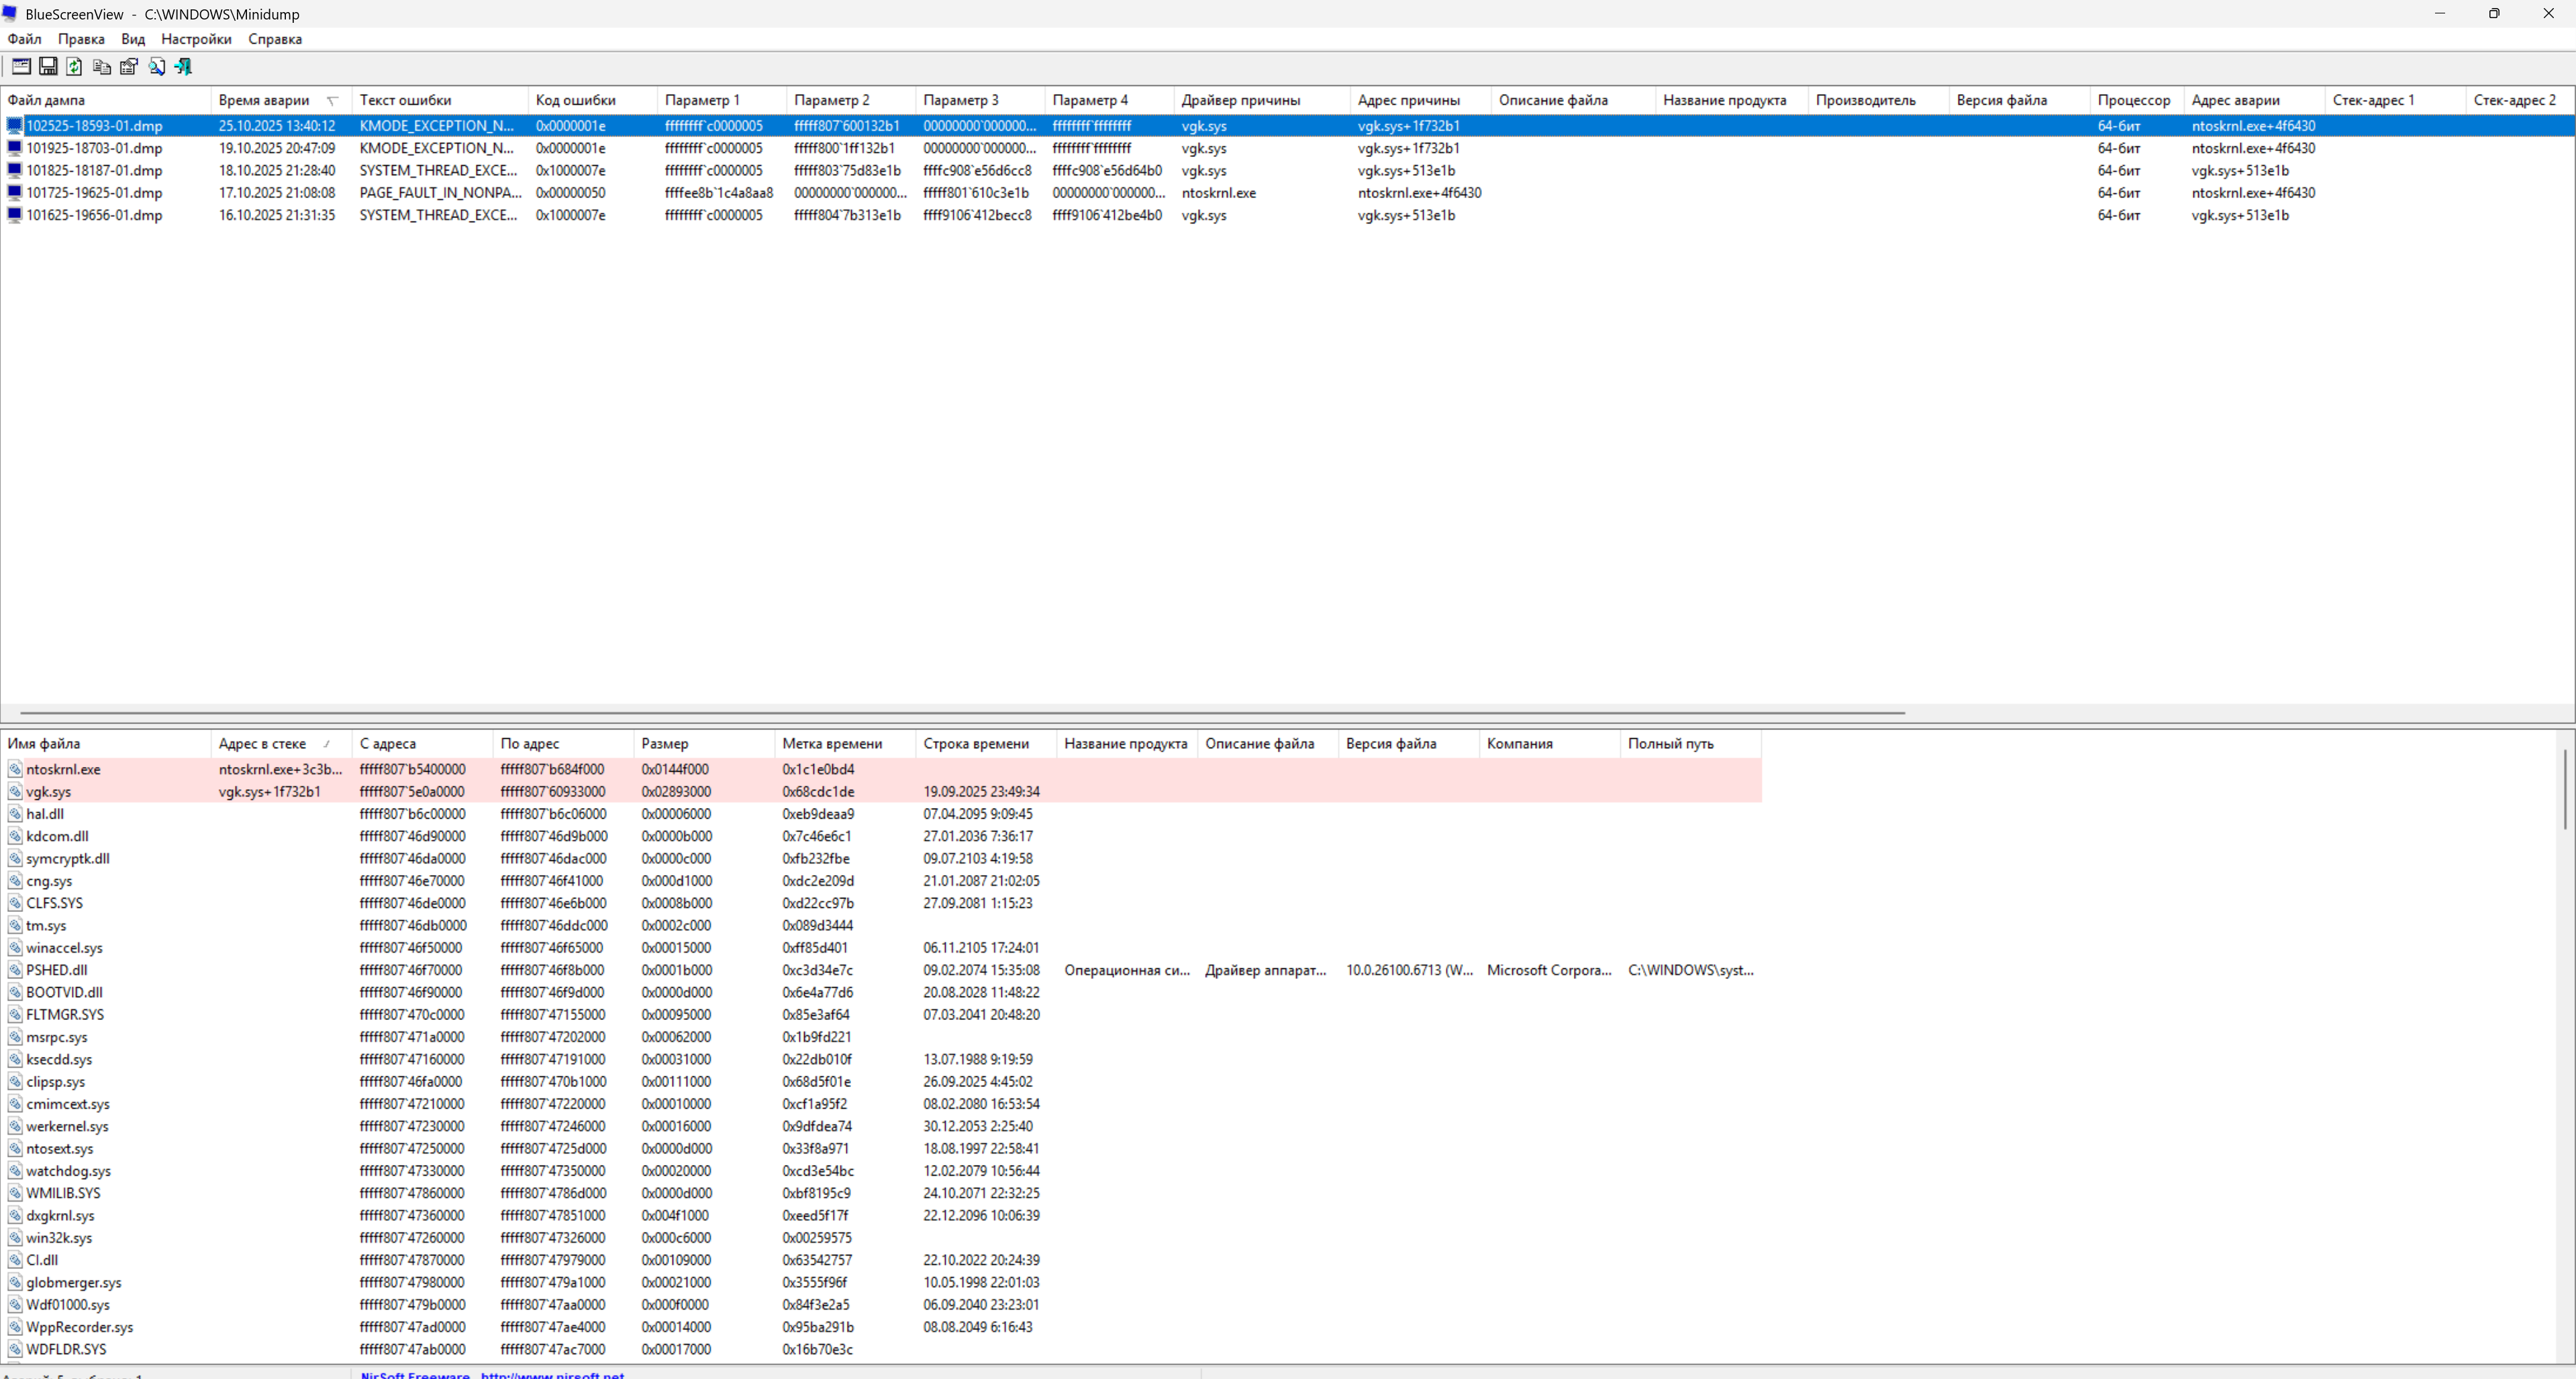The width and height of the screenshot is (2576, 1379).
Task: Click the lower pane vertical scrollbar thumb
Action: tap(2566, 789)
